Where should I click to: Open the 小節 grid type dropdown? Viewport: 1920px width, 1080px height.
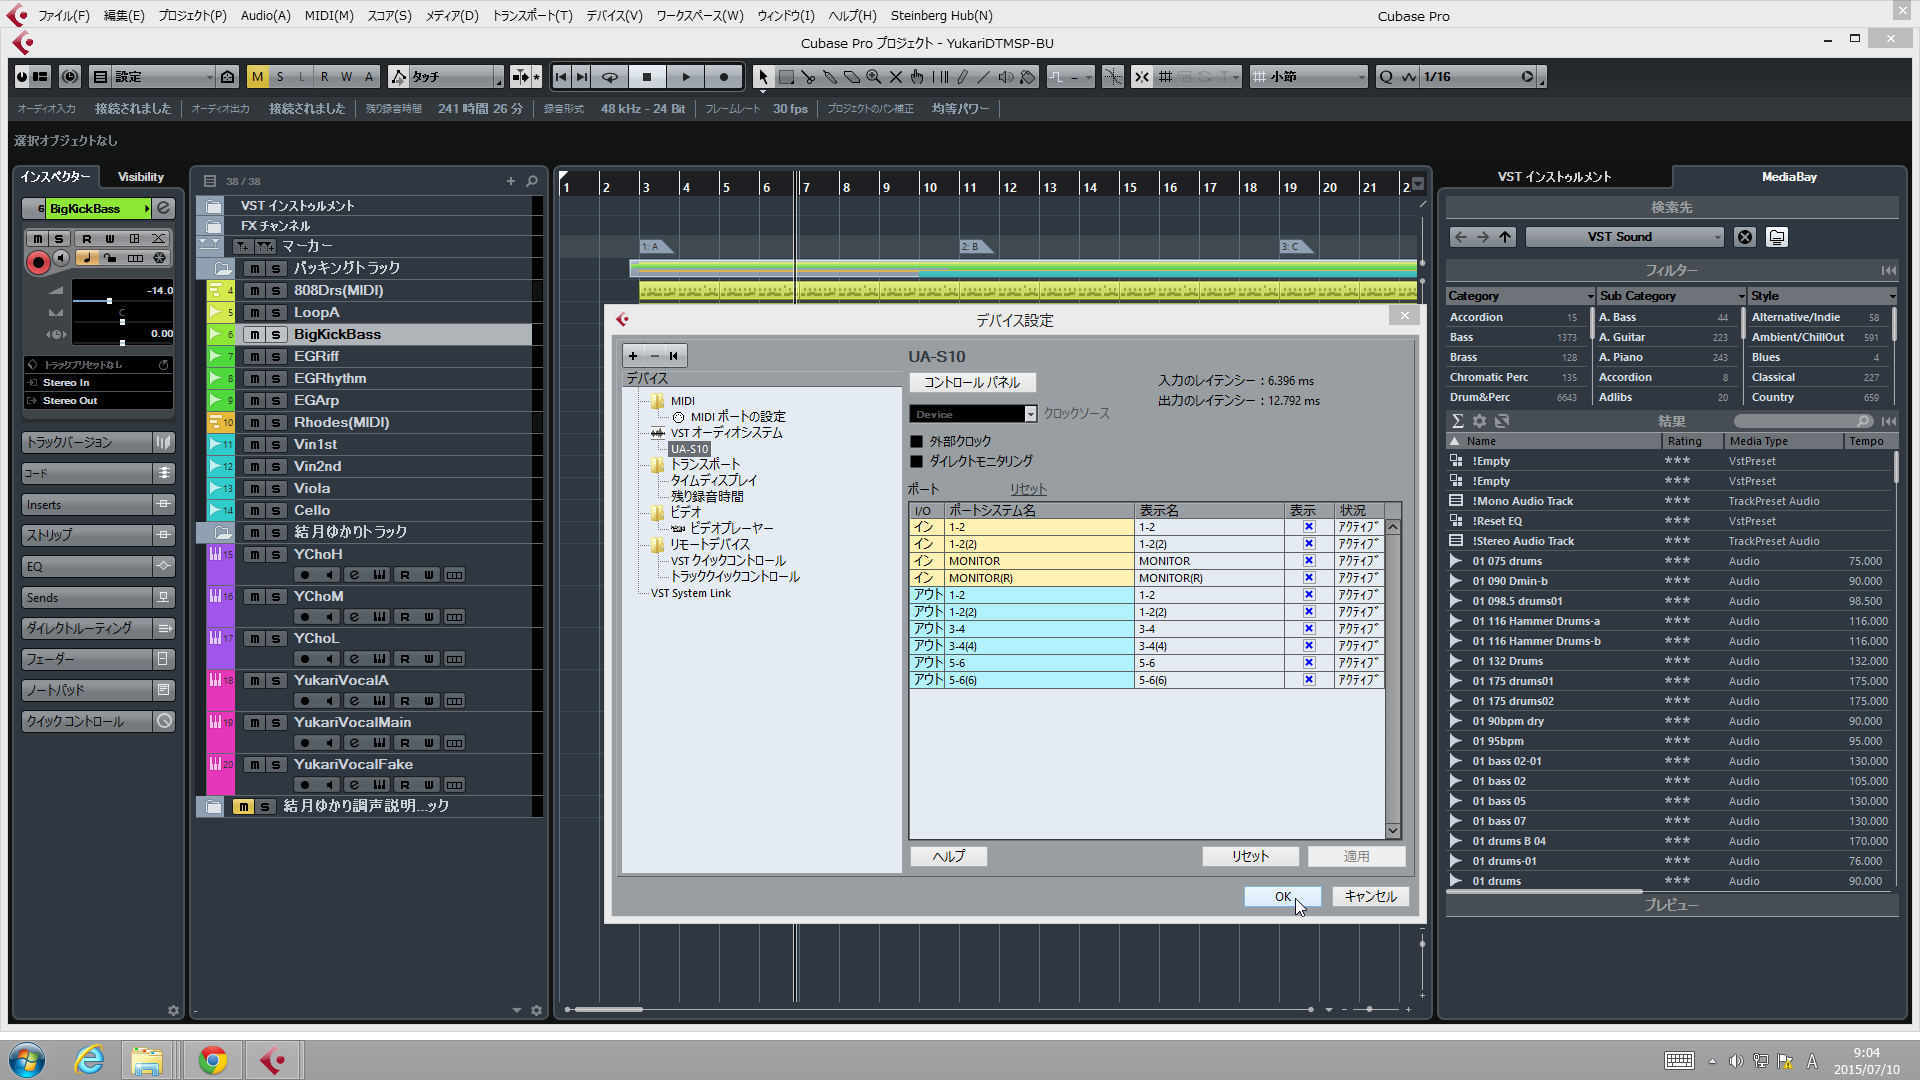tap(1308, 77)
